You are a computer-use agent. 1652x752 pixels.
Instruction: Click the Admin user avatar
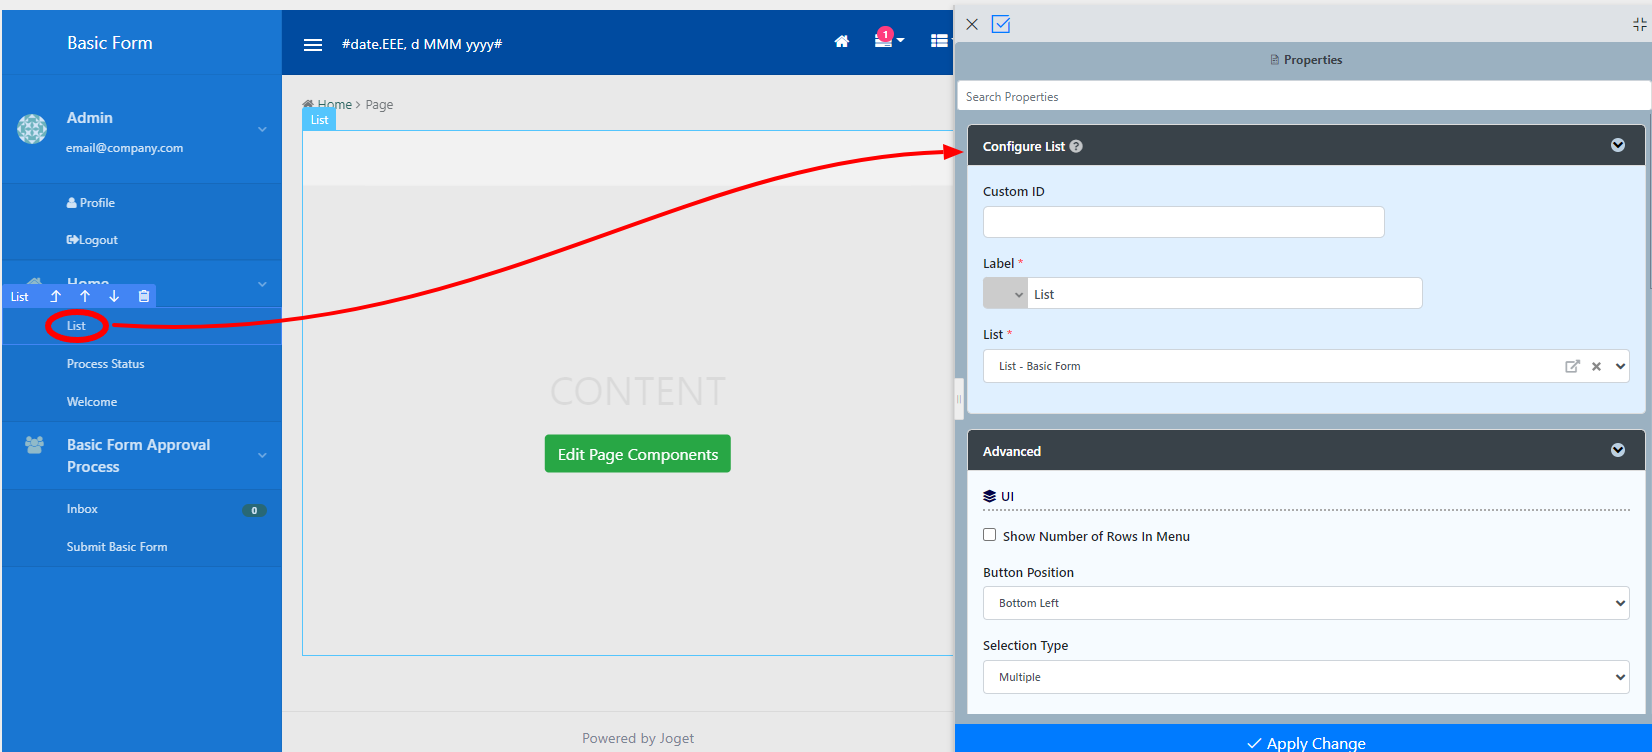click(32, 129)
